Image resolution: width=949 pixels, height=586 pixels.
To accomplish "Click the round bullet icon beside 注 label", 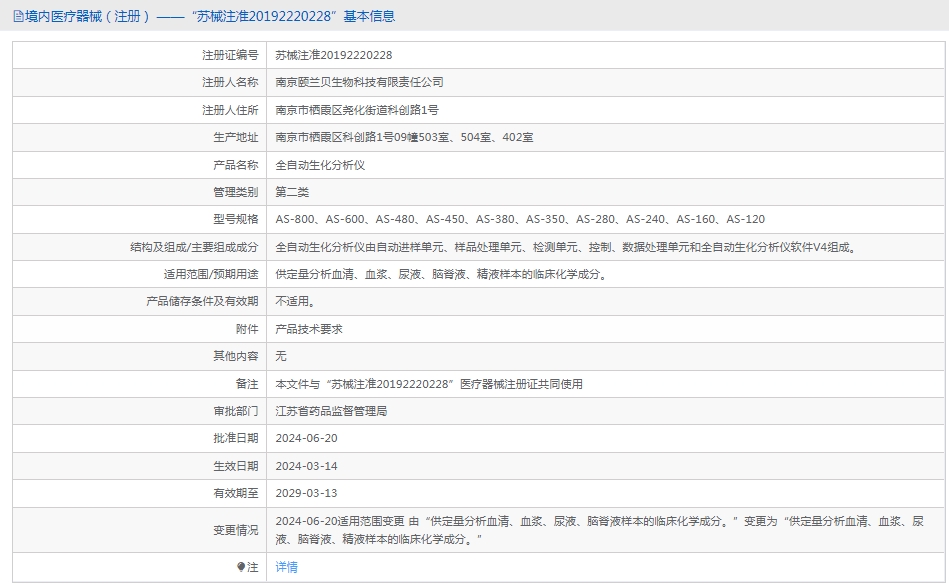I will pyautogui.click(x=241, y=567).
